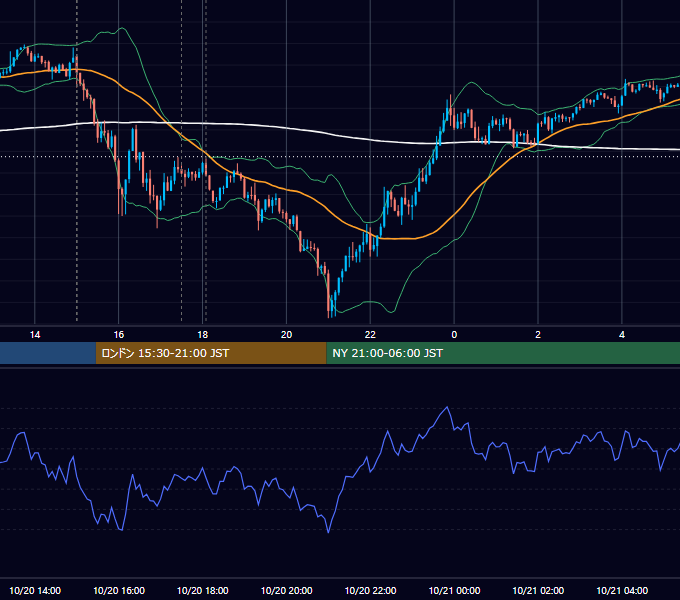The height and width of the screenshot is (600, 680).
Task: Click the 2 hour axis label
Action: pos(538,334)
